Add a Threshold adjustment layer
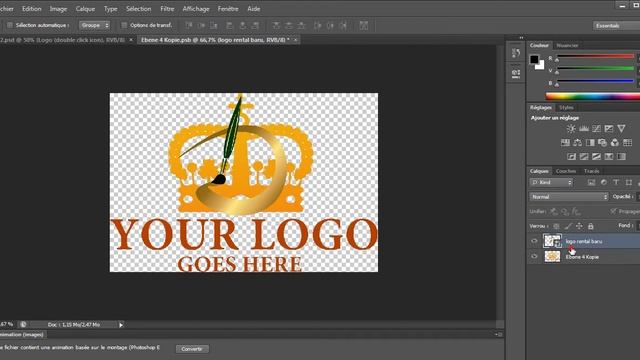The width and height of the screenshot is (640, 360). coord(596,156)
